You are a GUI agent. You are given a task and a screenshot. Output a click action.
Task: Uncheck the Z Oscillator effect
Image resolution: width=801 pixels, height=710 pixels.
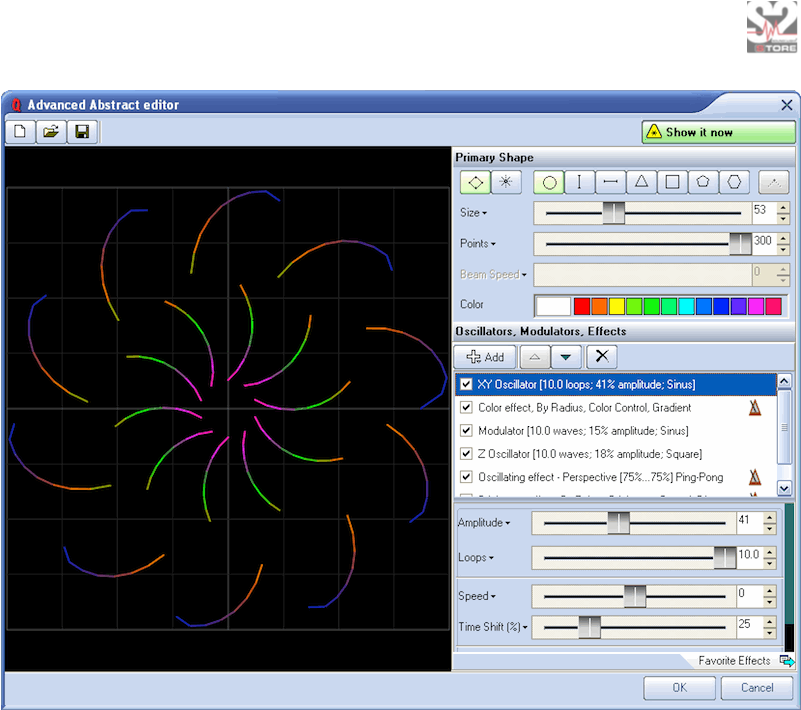coord(466,453)
